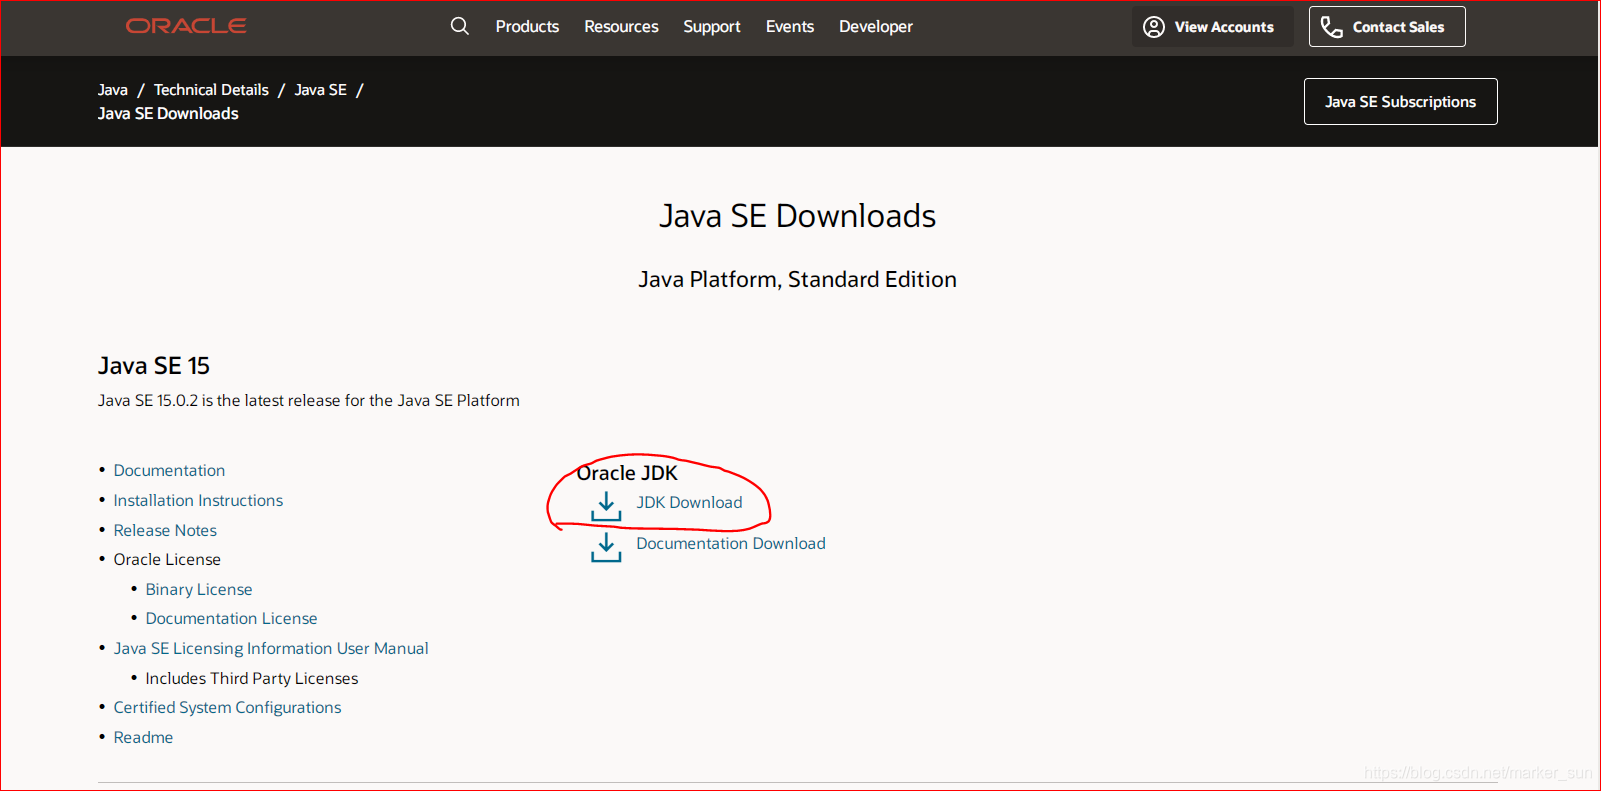Open Java SE Licensing Information User Manual

(271, 649)
